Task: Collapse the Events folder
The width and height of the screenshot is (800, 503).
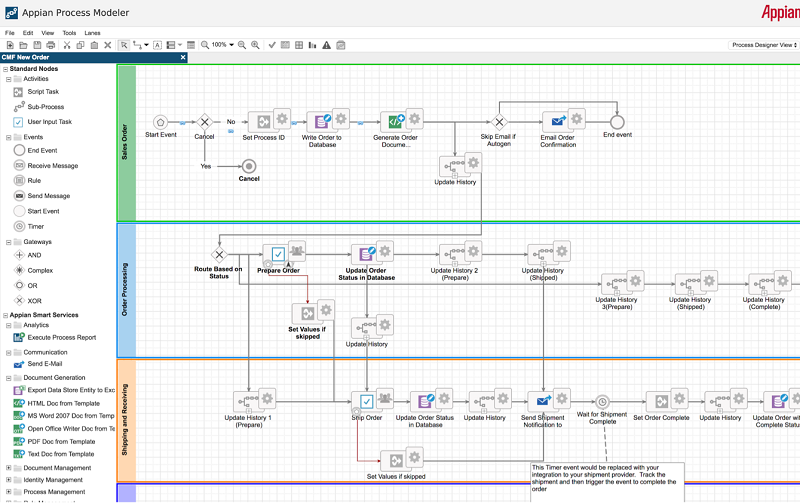Action: click(x=8, y=137)
